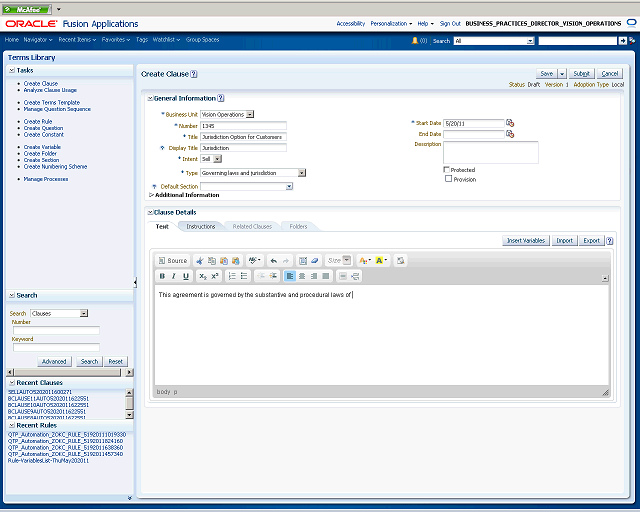This screenshot has width=640, height=512.
Task: Align text right
Action: [x=313, y=276]
